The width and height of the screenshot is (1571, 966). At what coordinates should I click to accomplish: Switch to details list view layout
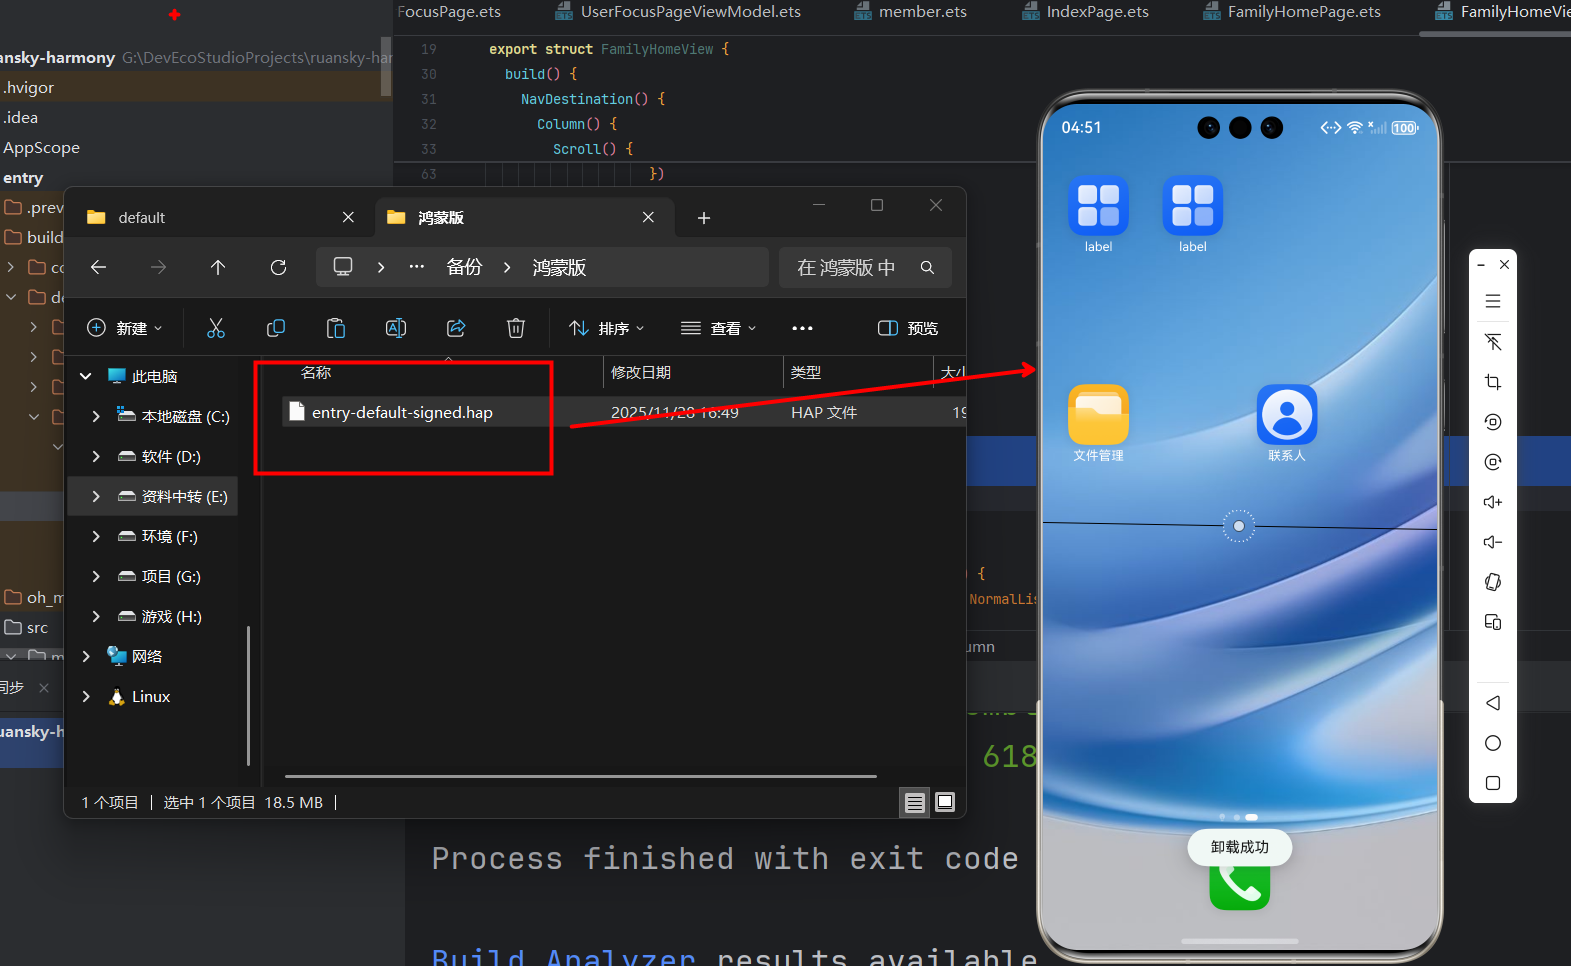point(914,802)
